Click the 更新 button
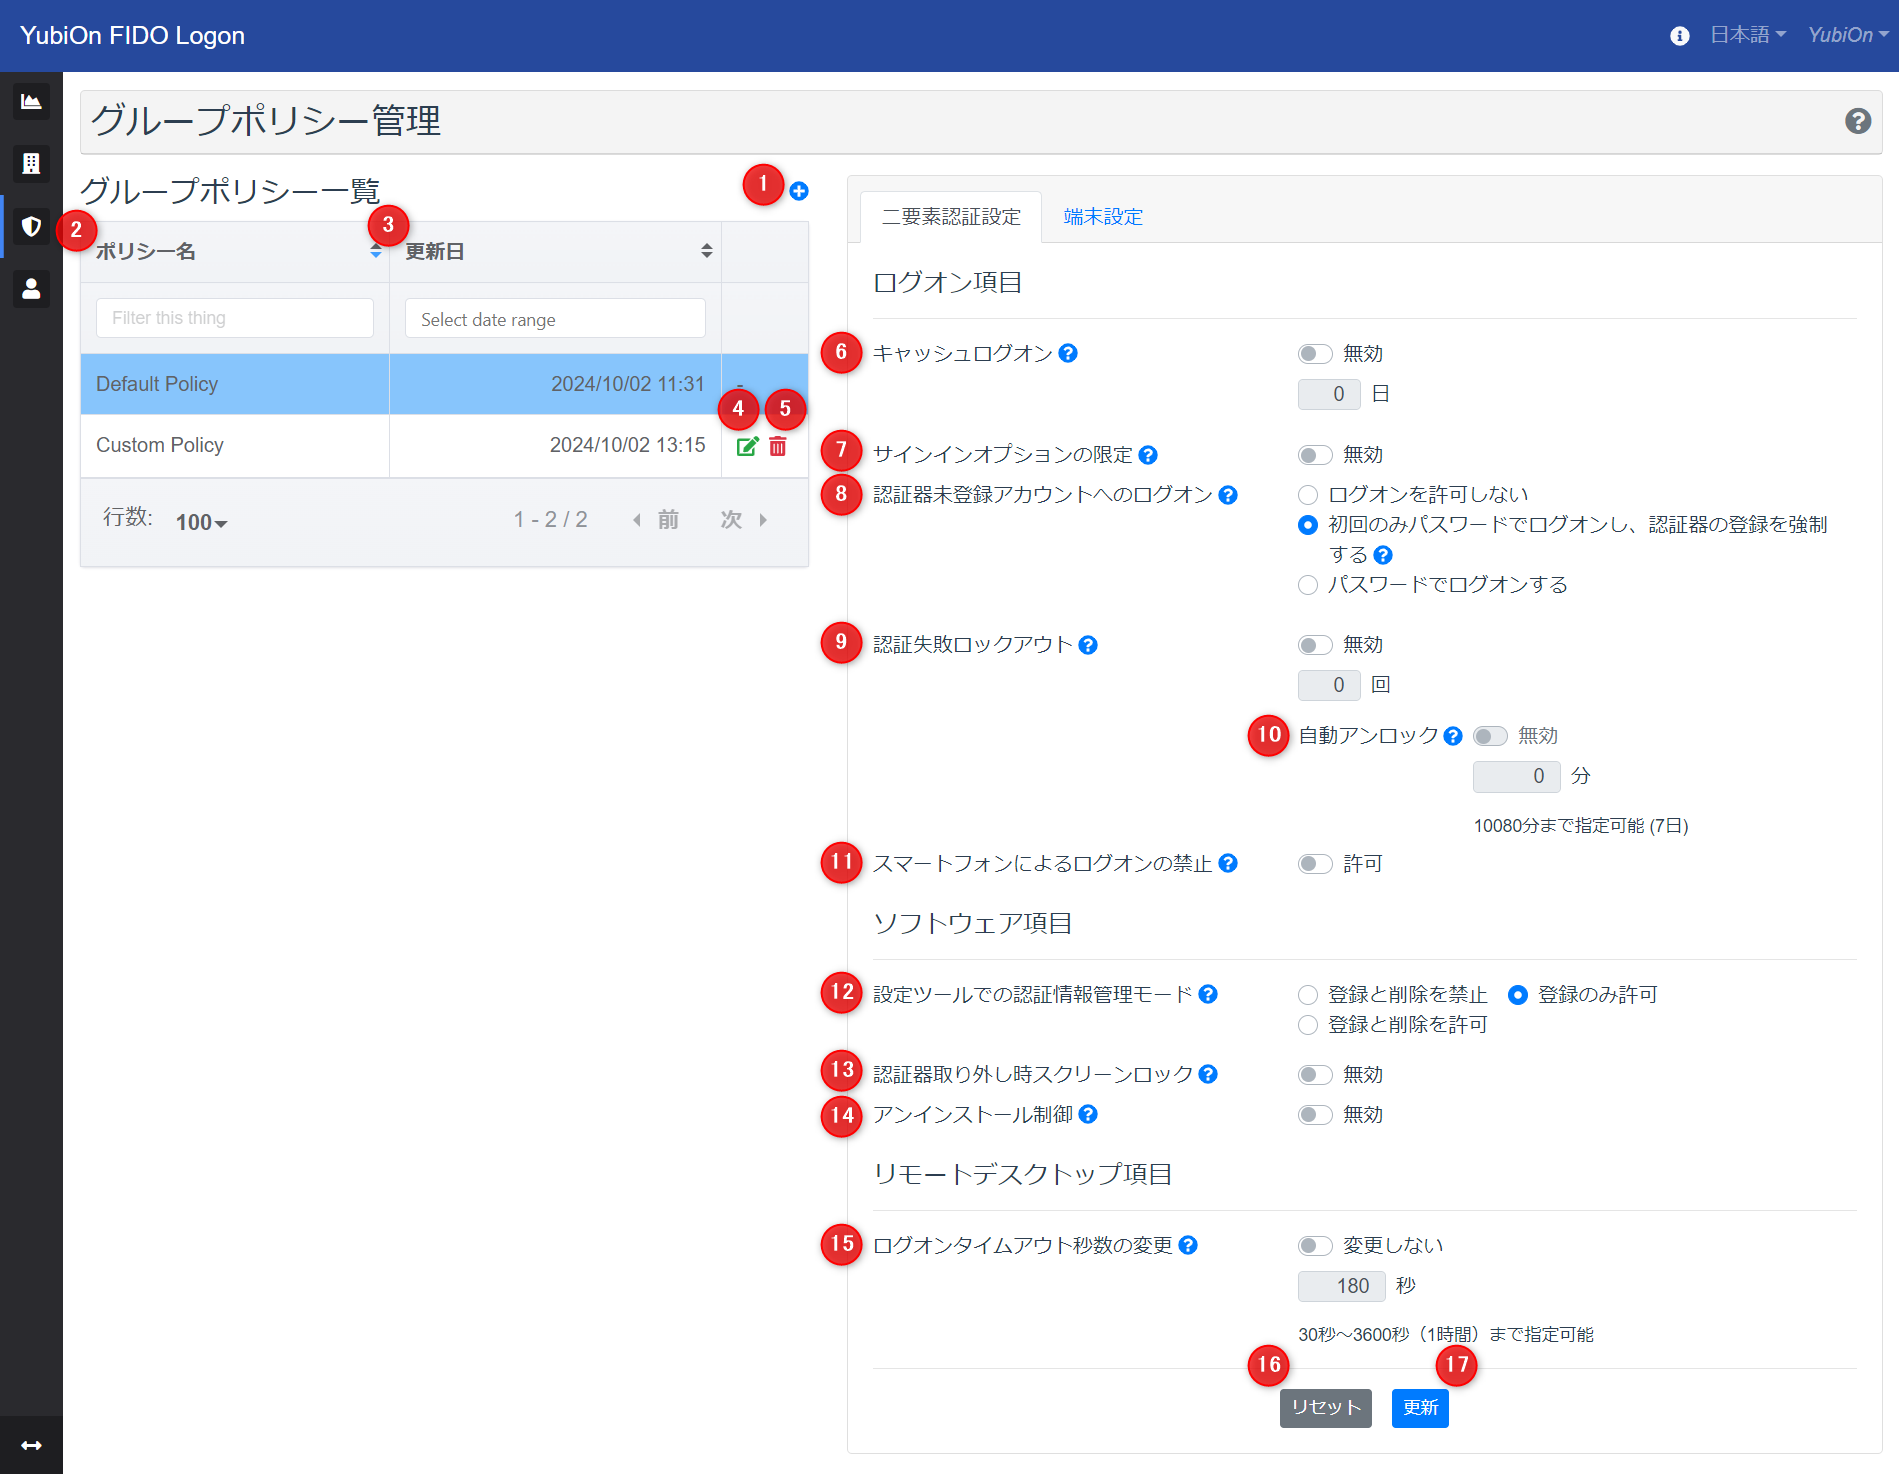This screenshot has width=1899, height=1474. tap(1419, 1408)
